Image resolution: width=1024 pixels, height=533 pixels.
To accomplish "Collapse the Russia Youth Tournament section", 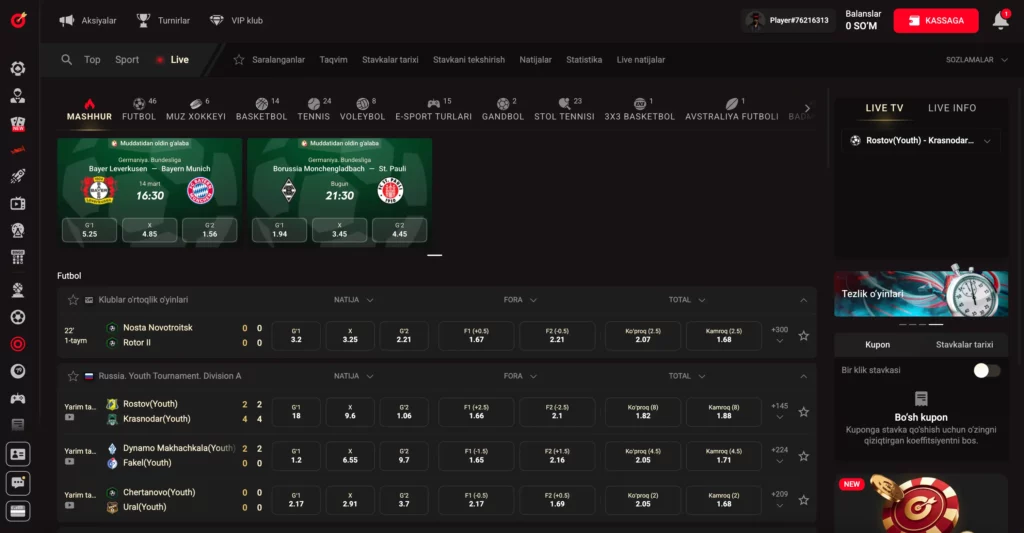I will (804, 376).
